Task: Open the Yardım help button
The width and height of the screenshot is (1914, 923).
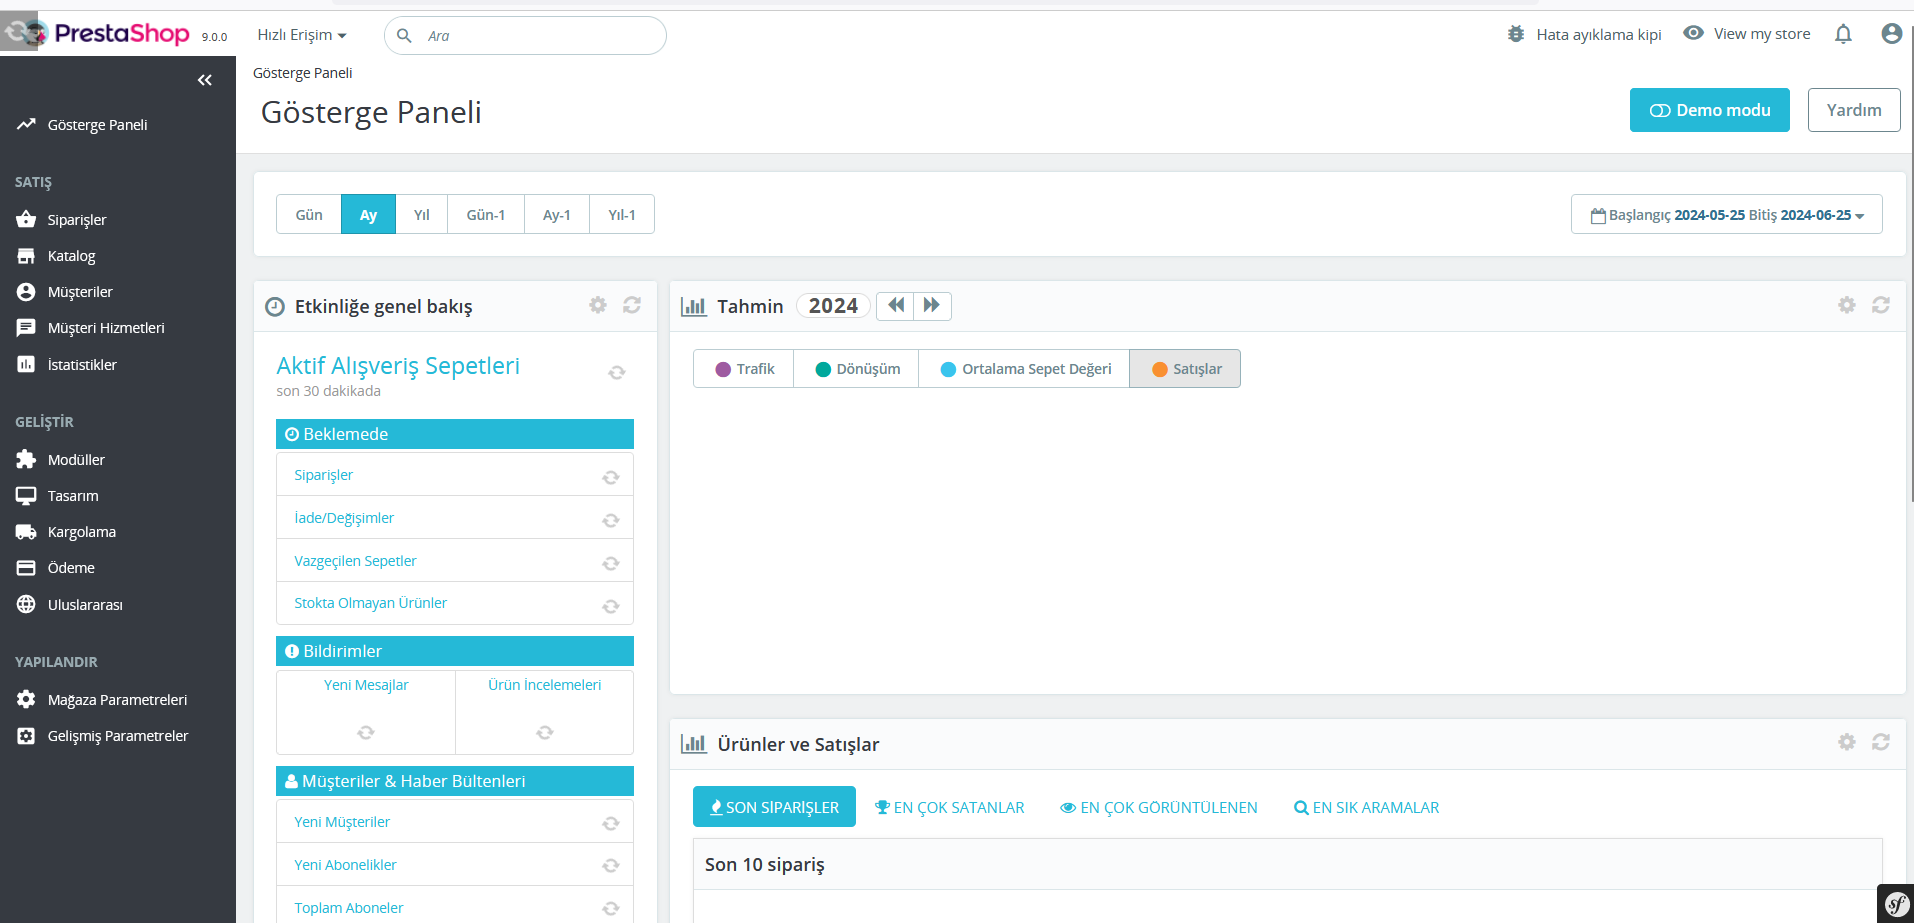Action: pos(1854,110)
